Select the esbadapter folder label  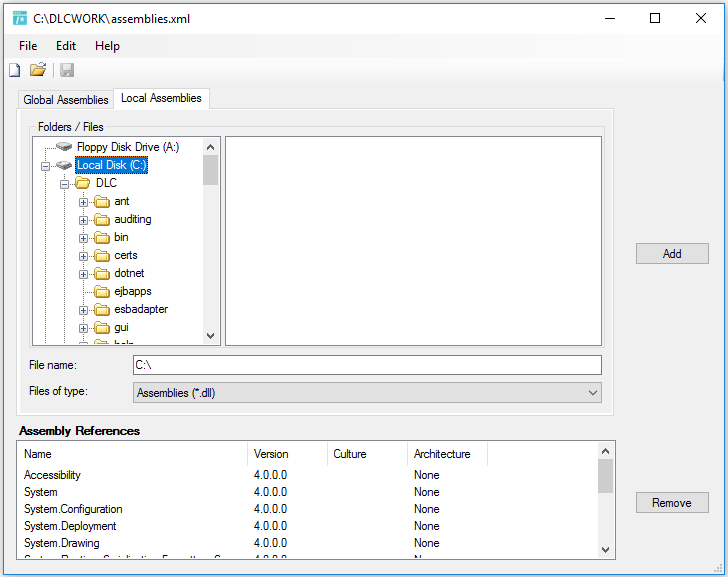pos(141,309)
